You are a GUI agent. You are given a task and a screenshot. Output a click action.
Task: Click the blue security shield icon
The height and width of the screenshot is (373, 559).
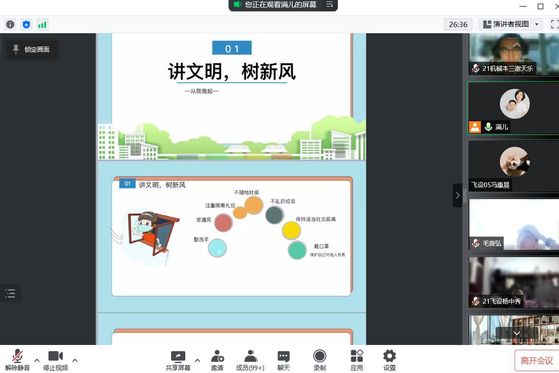pyautogui.click(x=26, y=24)
